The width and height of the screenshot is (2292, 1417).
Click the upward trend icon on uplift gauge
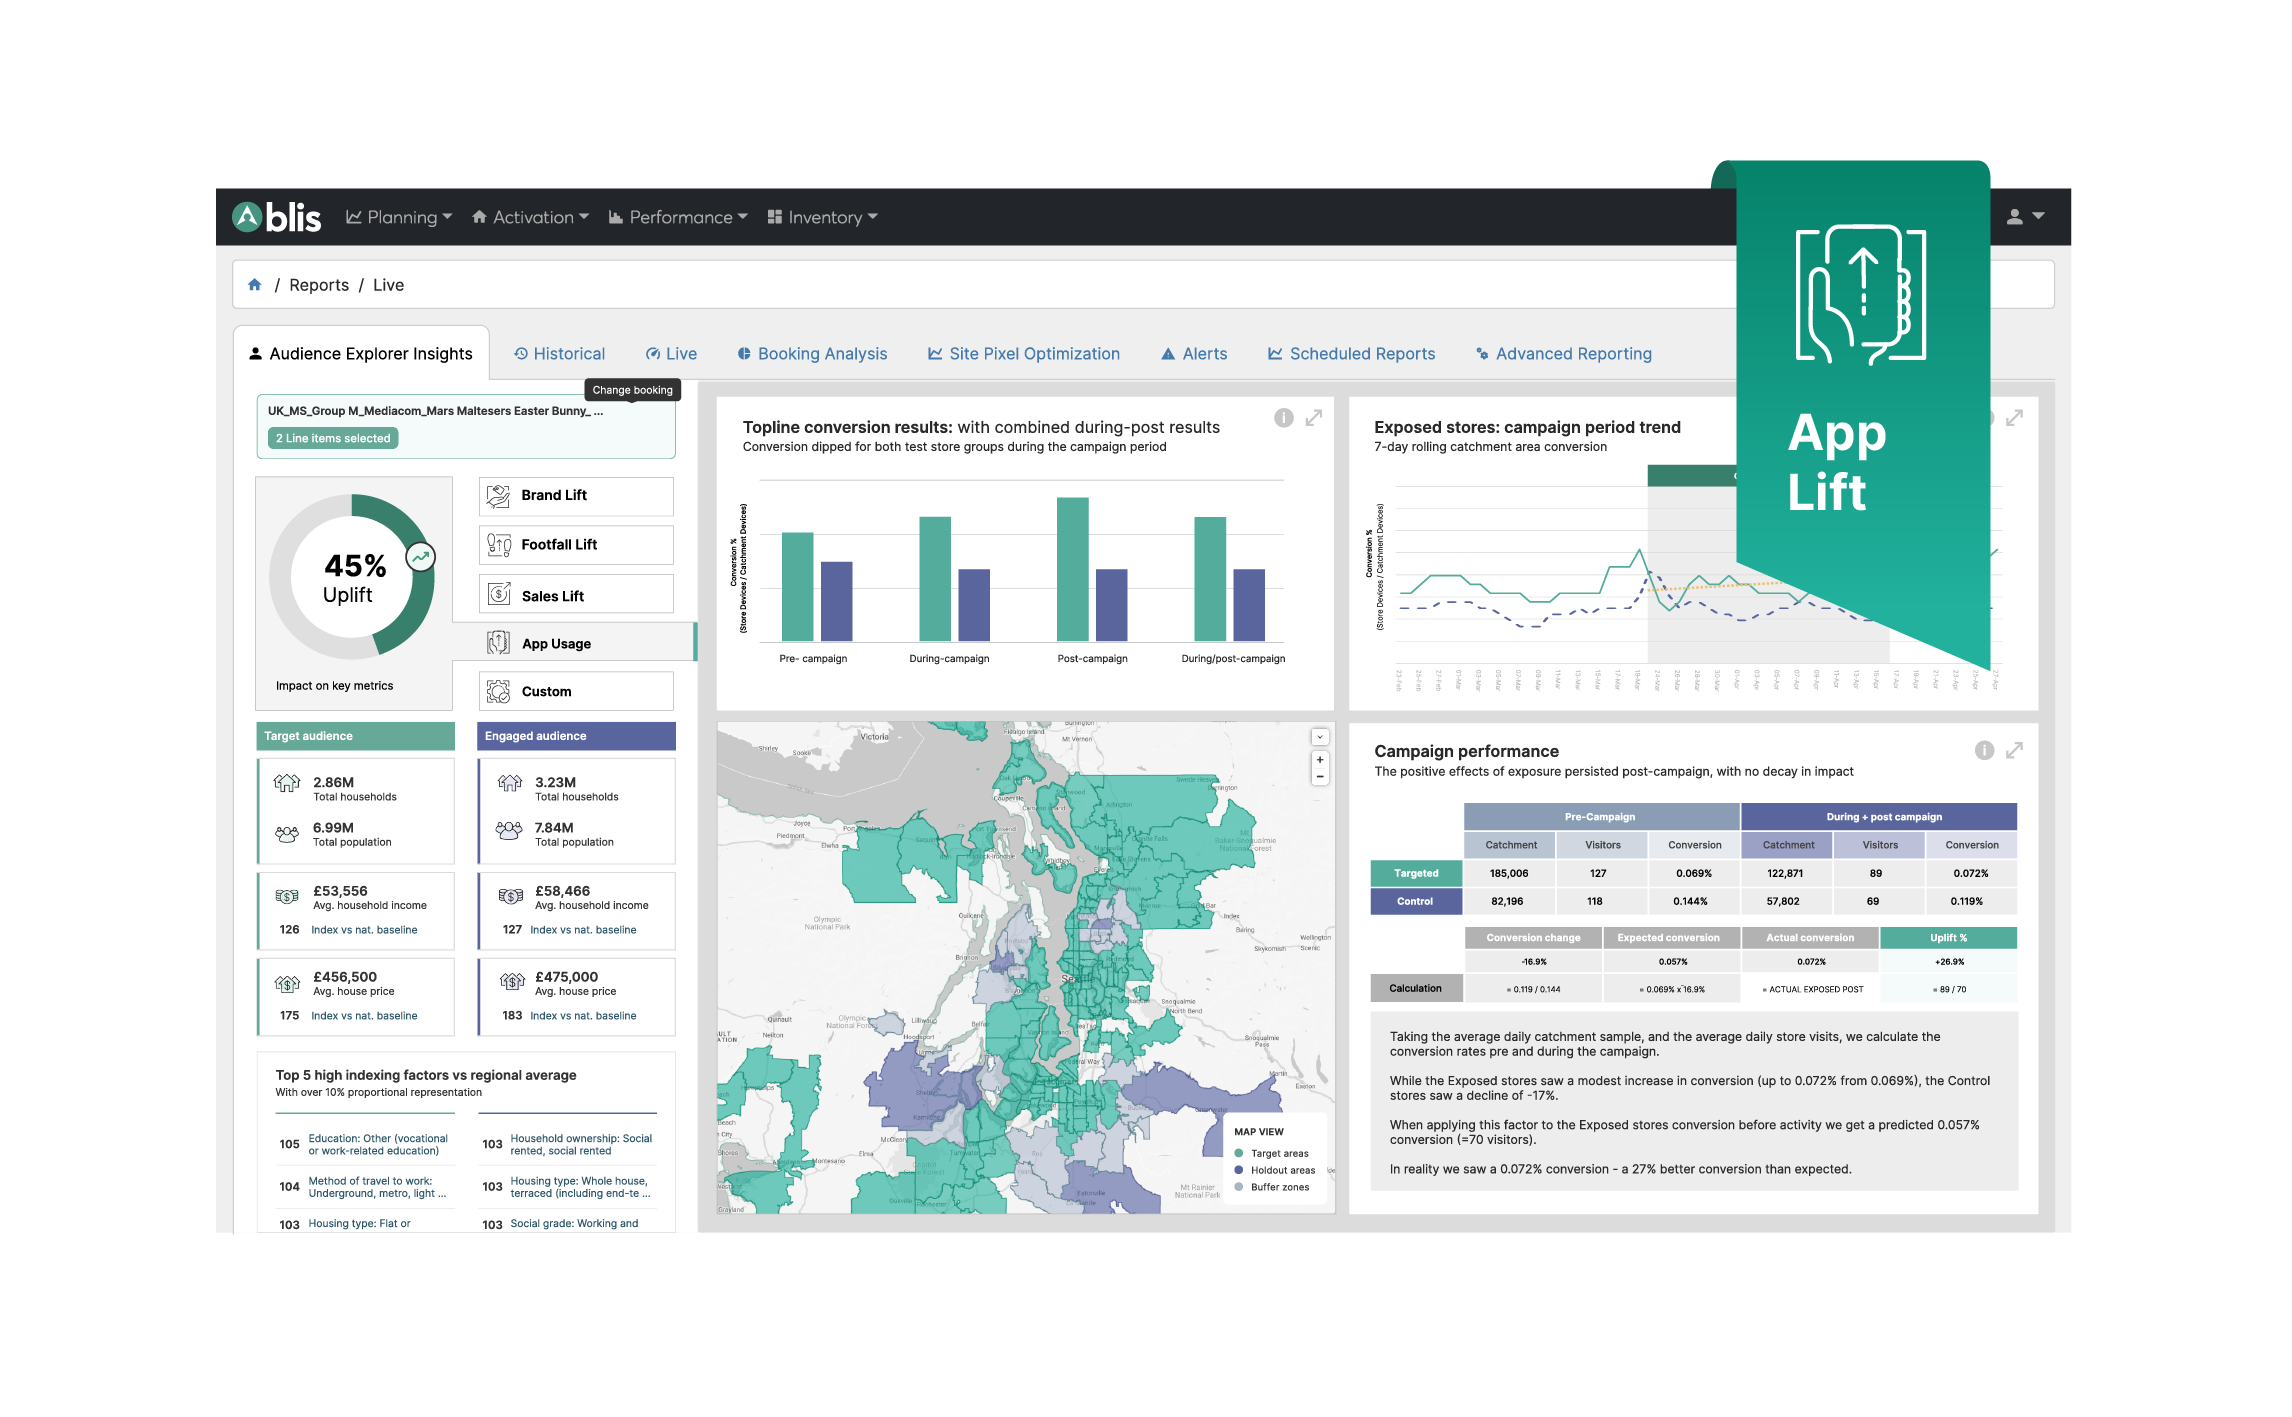[421, 557]
